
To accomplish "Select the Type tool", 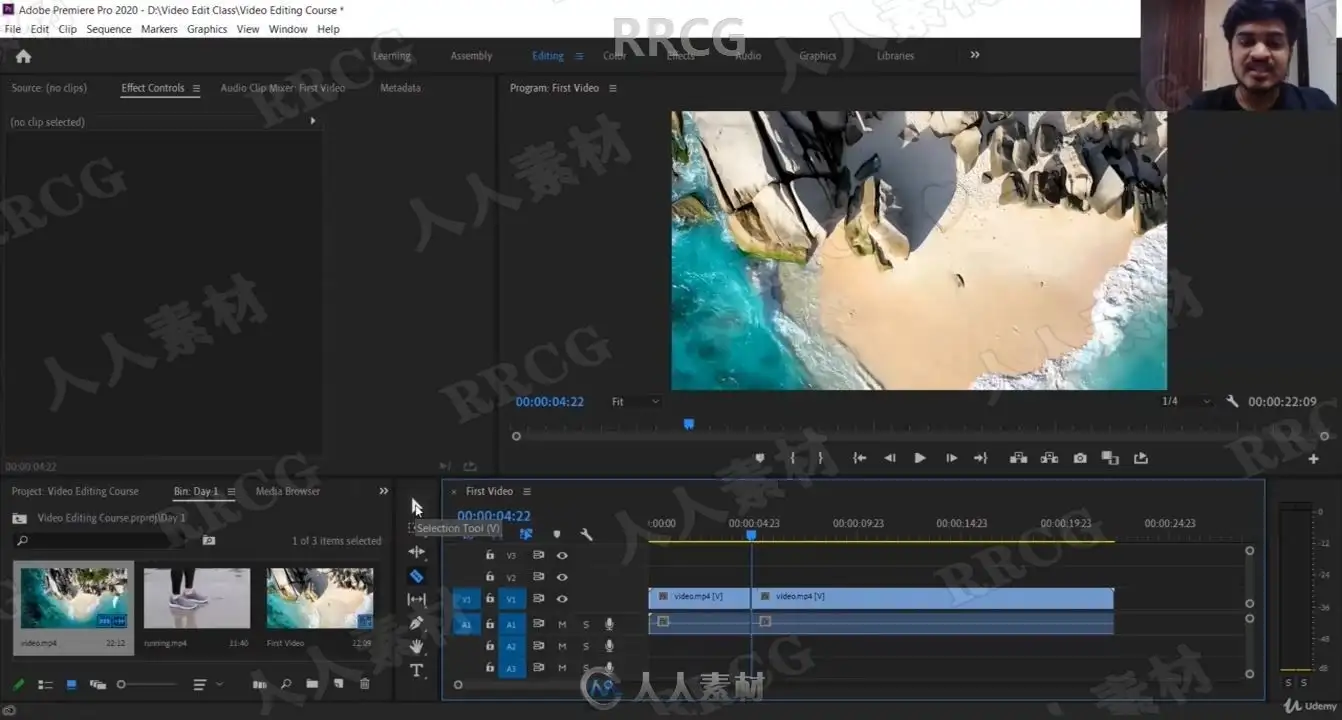I will [416, 670].
